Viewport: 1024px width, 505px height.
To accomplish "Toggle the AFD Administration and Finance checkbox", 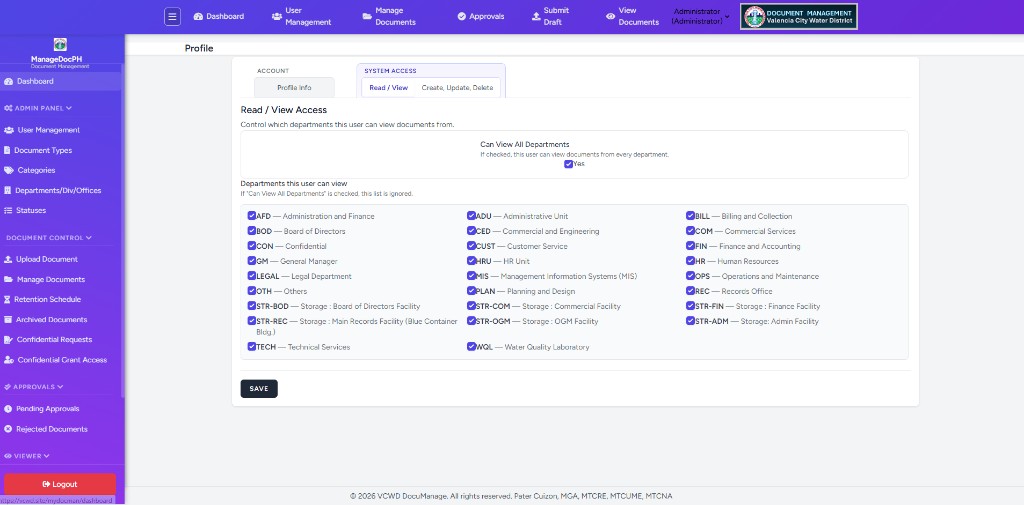I will (251, 216).
